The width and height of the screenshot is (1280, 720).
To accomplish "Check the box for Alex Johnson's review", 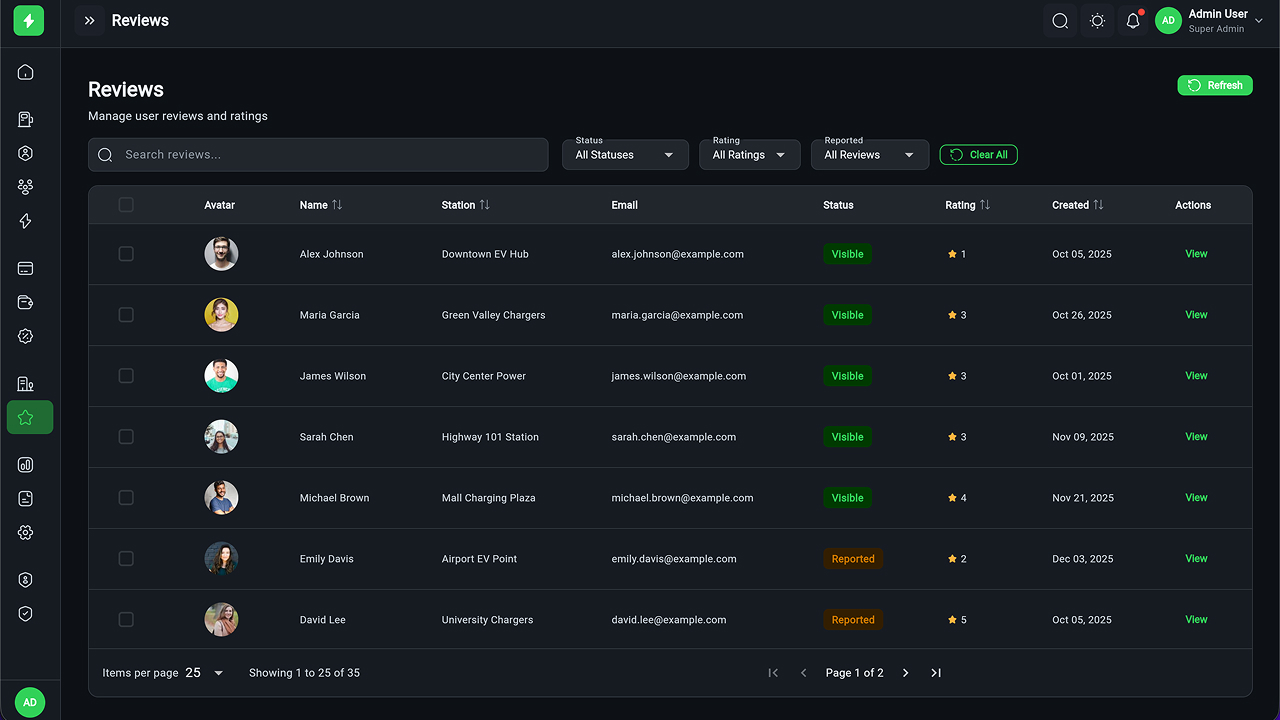I will click(126, 254).
